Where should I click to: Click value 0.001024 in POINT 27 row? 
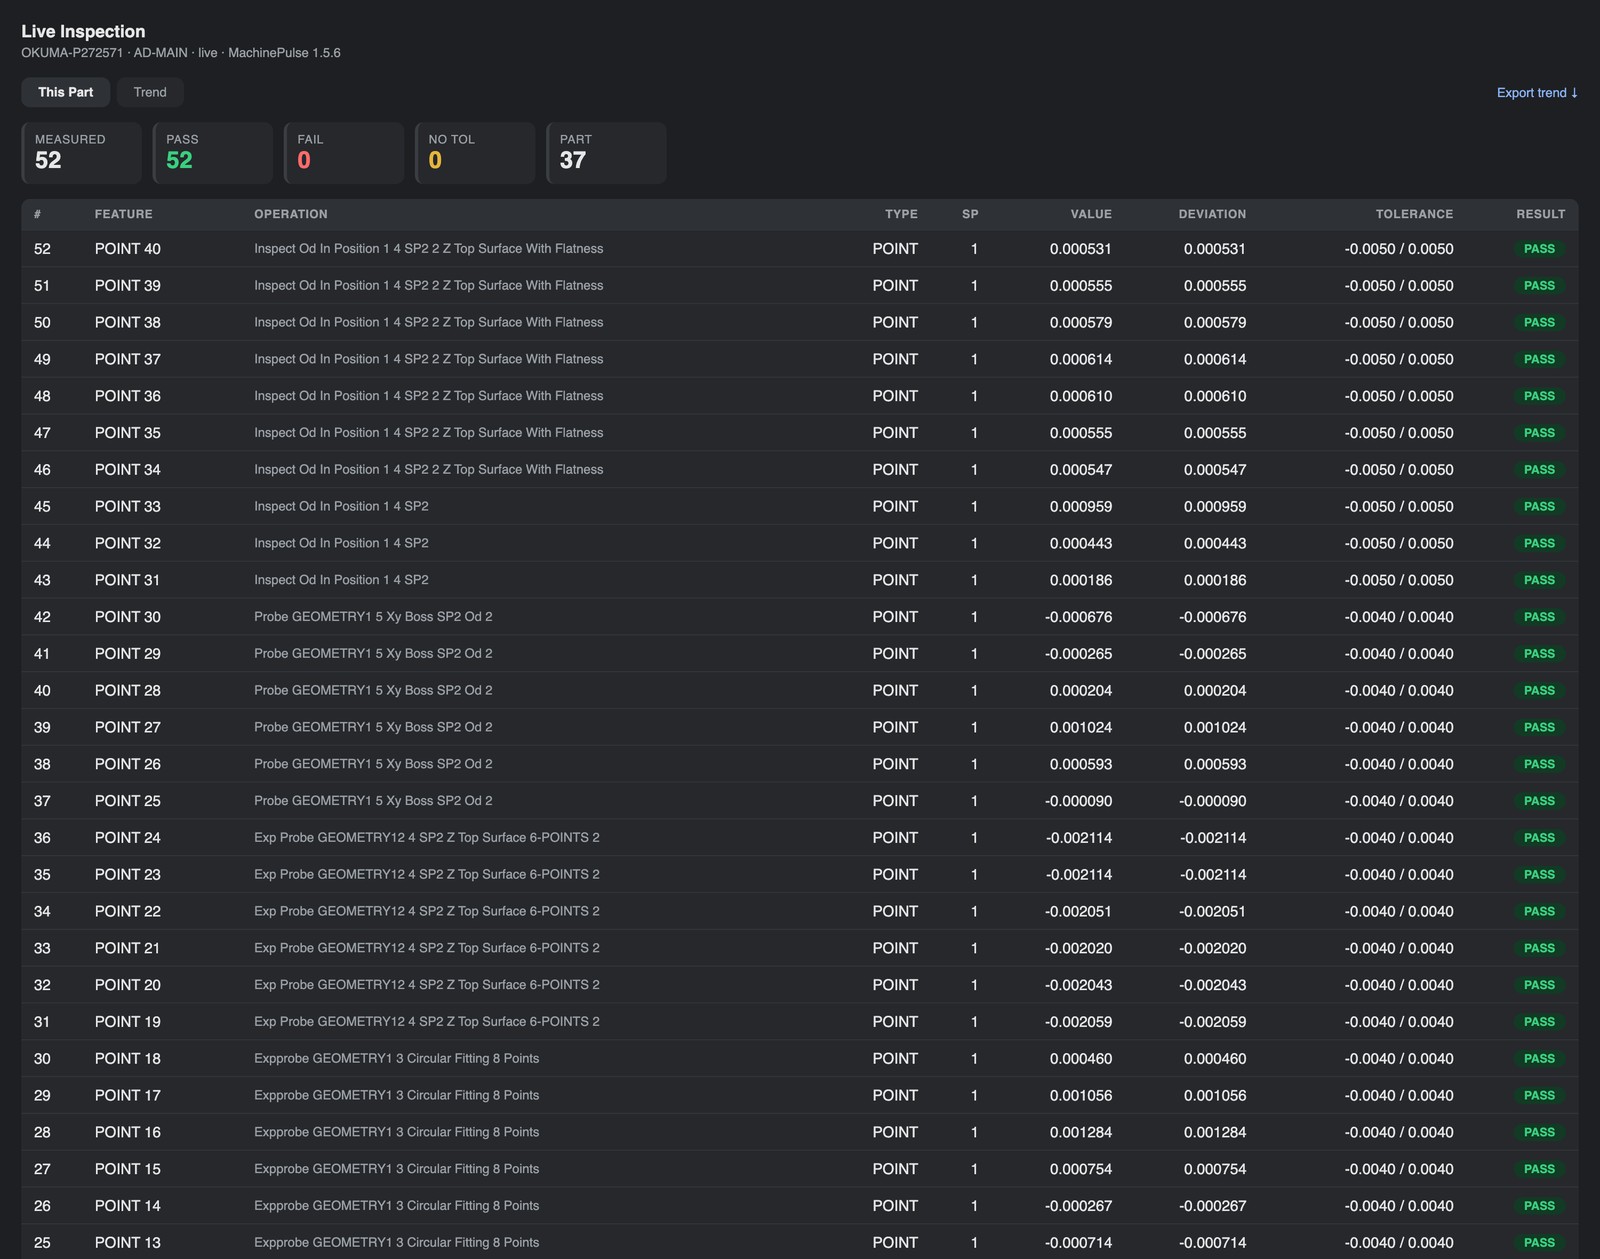point(1081,727)
